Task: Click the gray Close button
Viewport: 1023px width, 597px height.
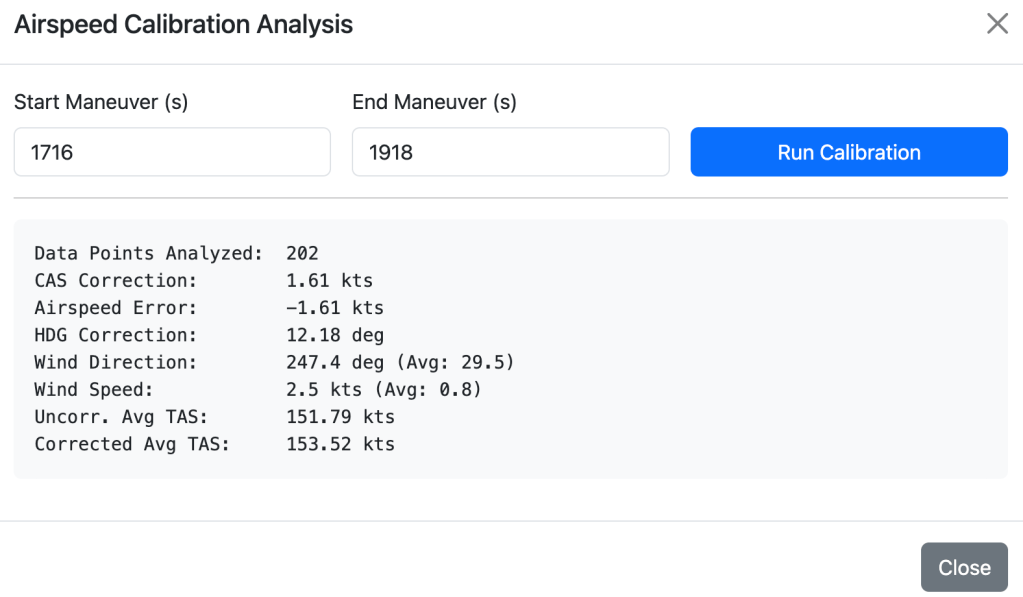Action: point(963,567)
